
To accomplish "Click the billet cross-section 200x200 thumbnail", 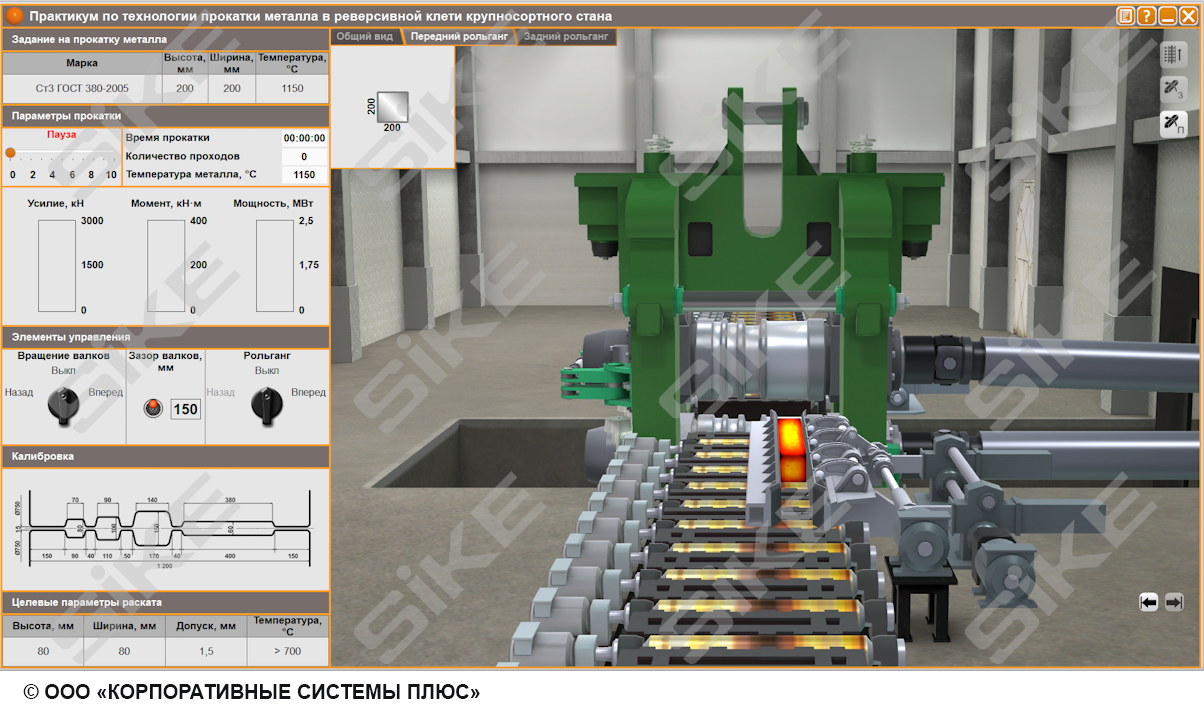I will (392, 106).
